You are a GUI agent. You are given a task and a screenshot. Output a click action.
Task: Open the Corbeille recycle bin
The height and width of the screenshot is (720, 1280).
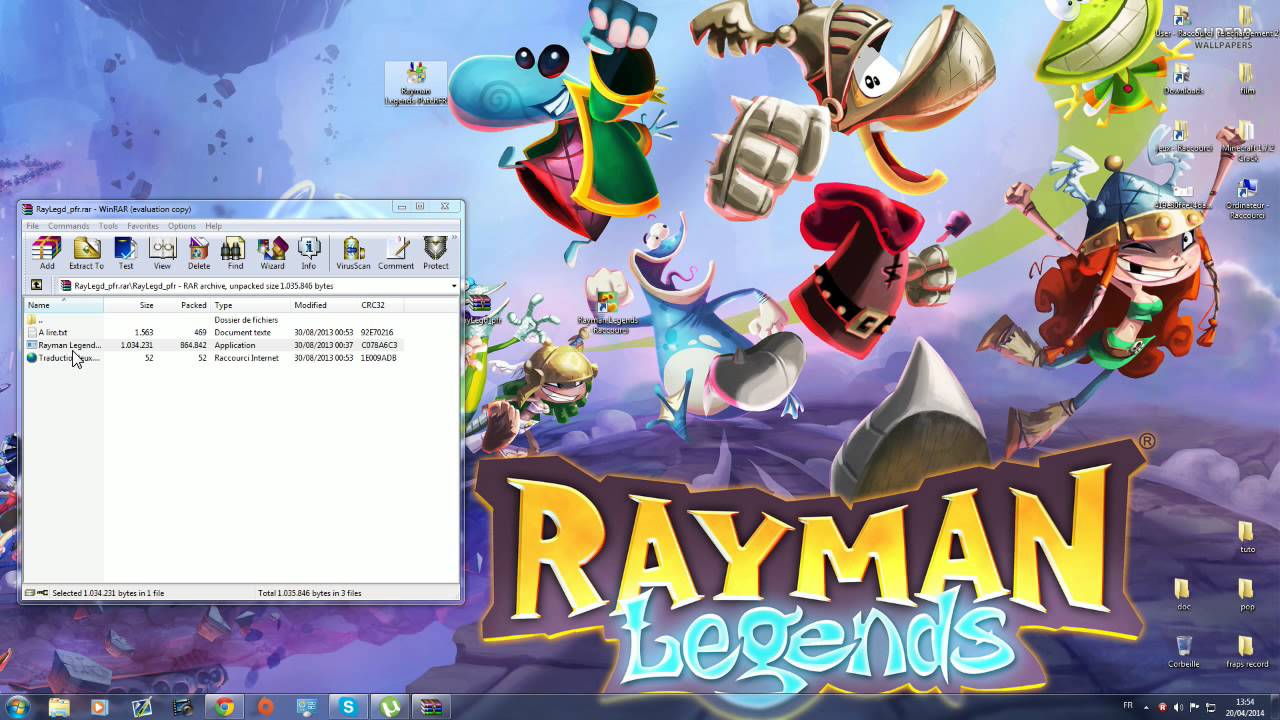(1183, 651)
